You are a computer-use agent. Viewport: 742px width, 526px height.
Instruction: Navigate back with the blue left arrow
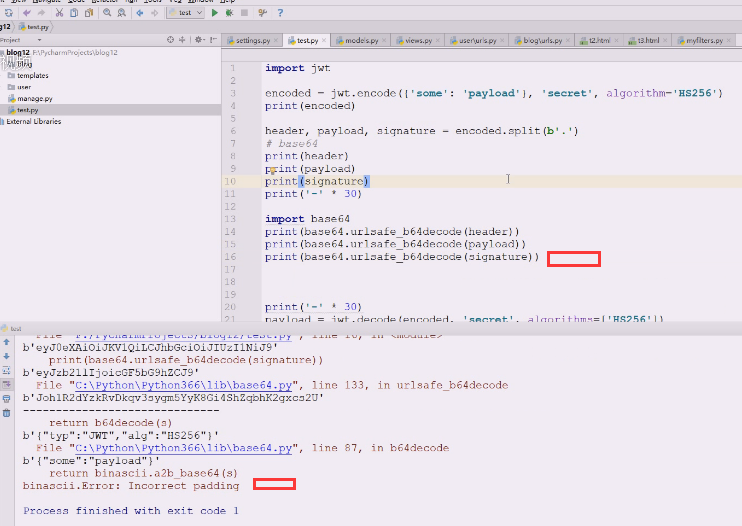click(140, 13)
